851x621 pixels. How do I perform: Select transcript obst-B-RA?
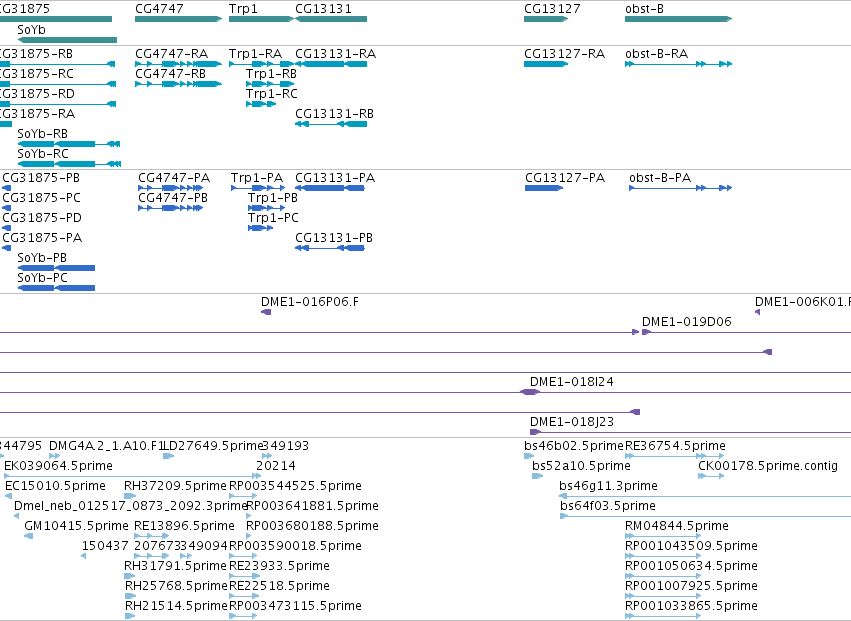[x=678, y=64]
